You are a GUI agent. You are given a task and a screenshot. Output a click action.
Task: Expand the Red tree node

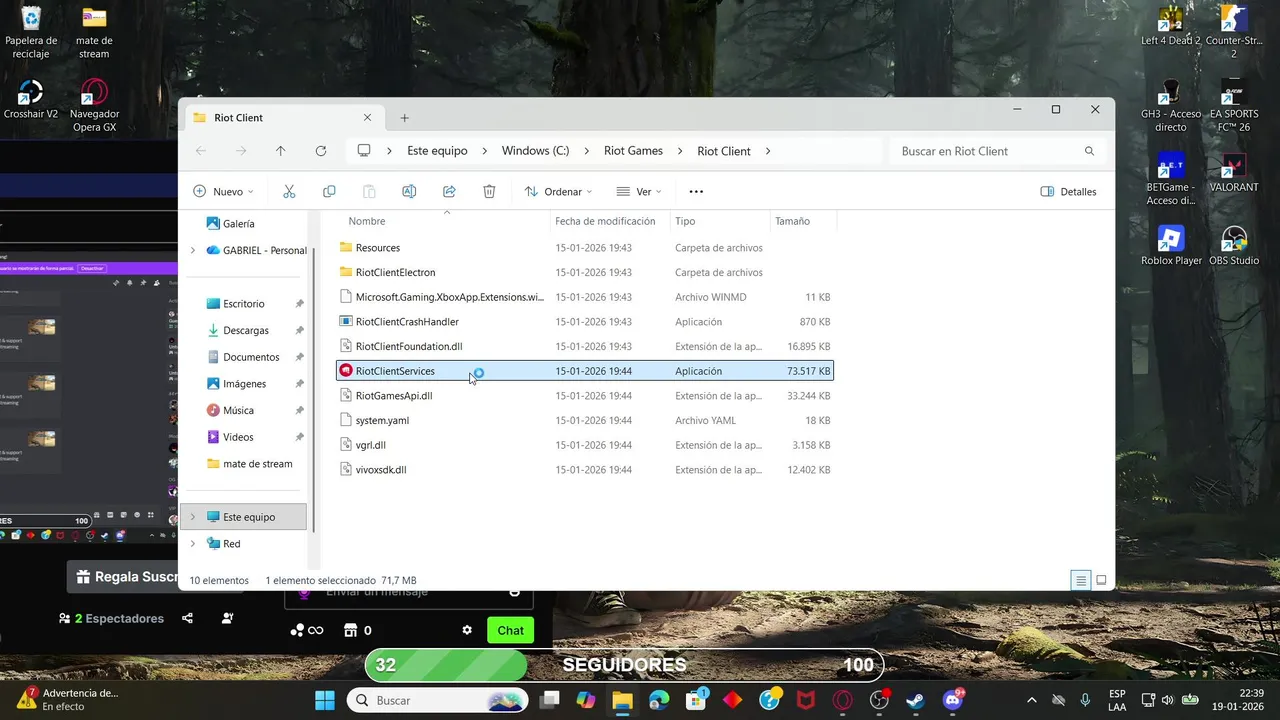tap(193, 544)
